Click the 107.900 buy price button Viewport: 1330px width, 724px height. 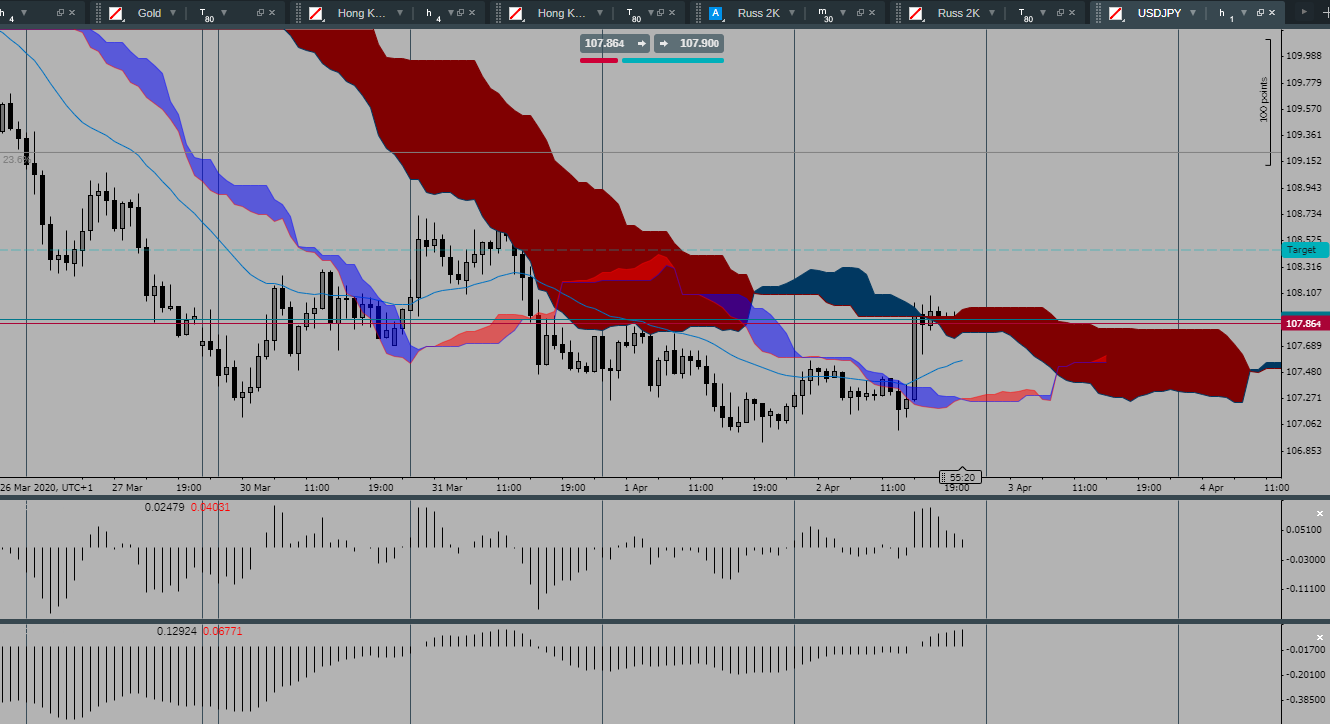click(689, 44)
